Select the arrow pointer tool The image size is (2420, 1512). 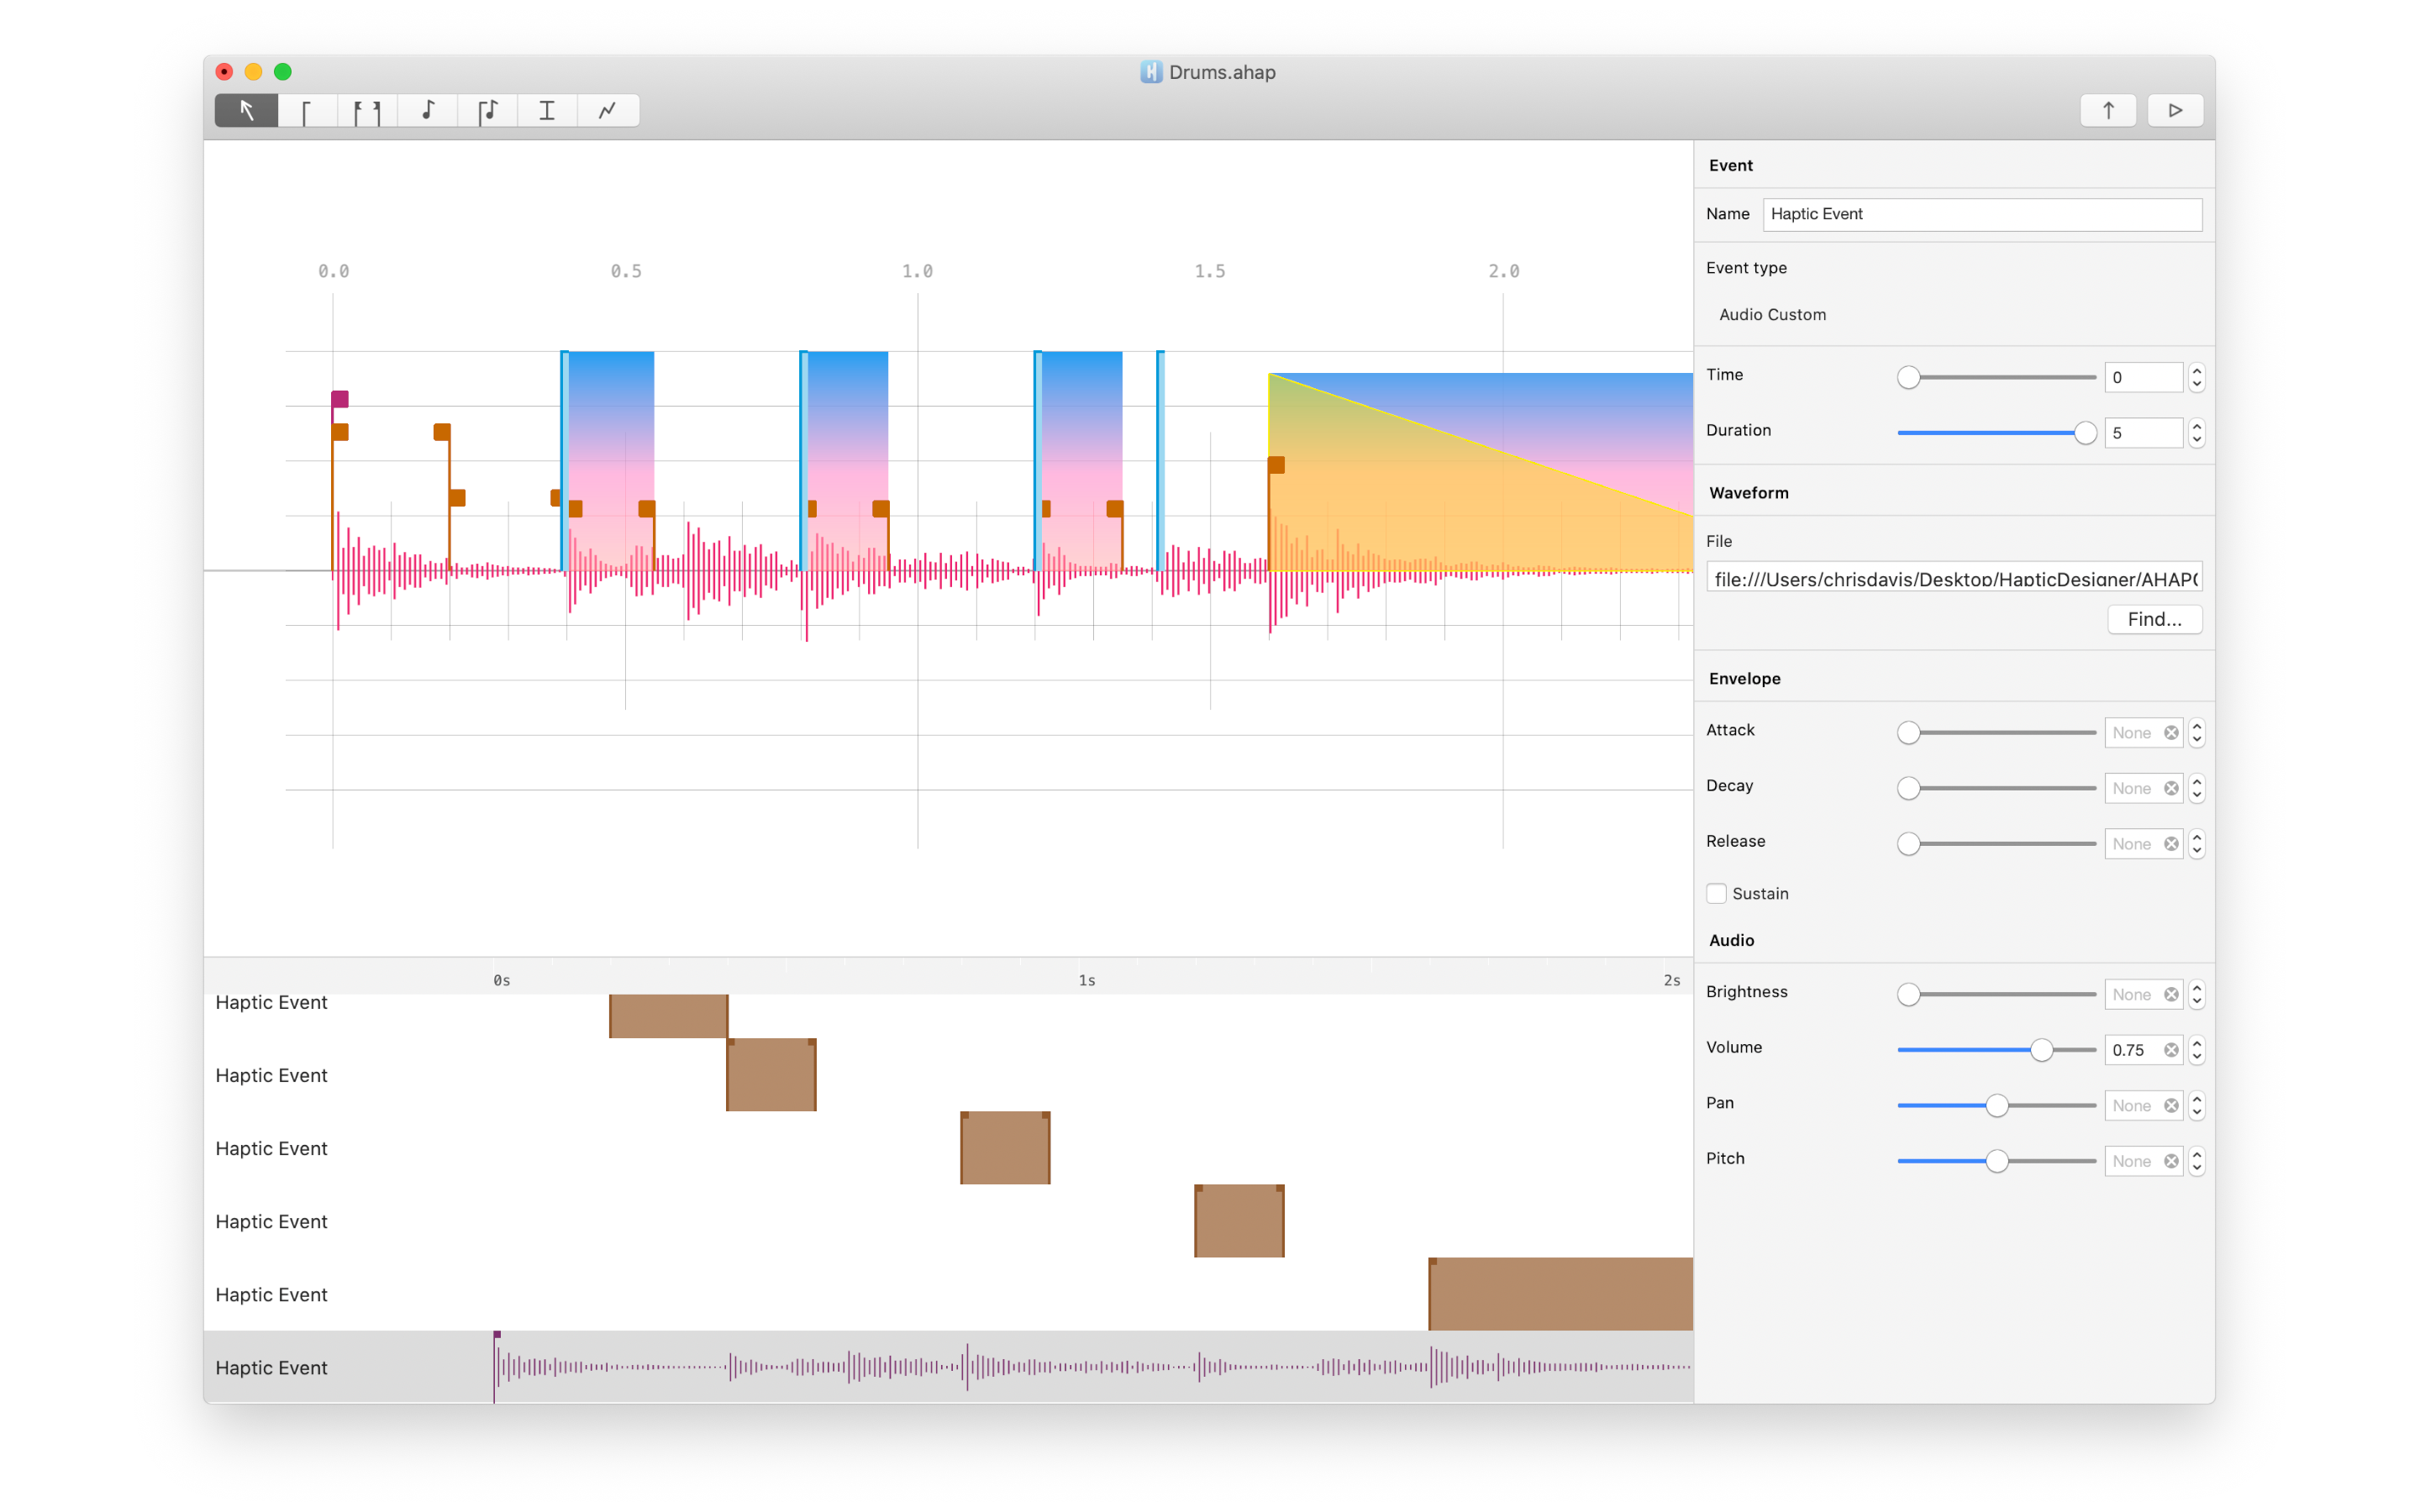(246, 110)
